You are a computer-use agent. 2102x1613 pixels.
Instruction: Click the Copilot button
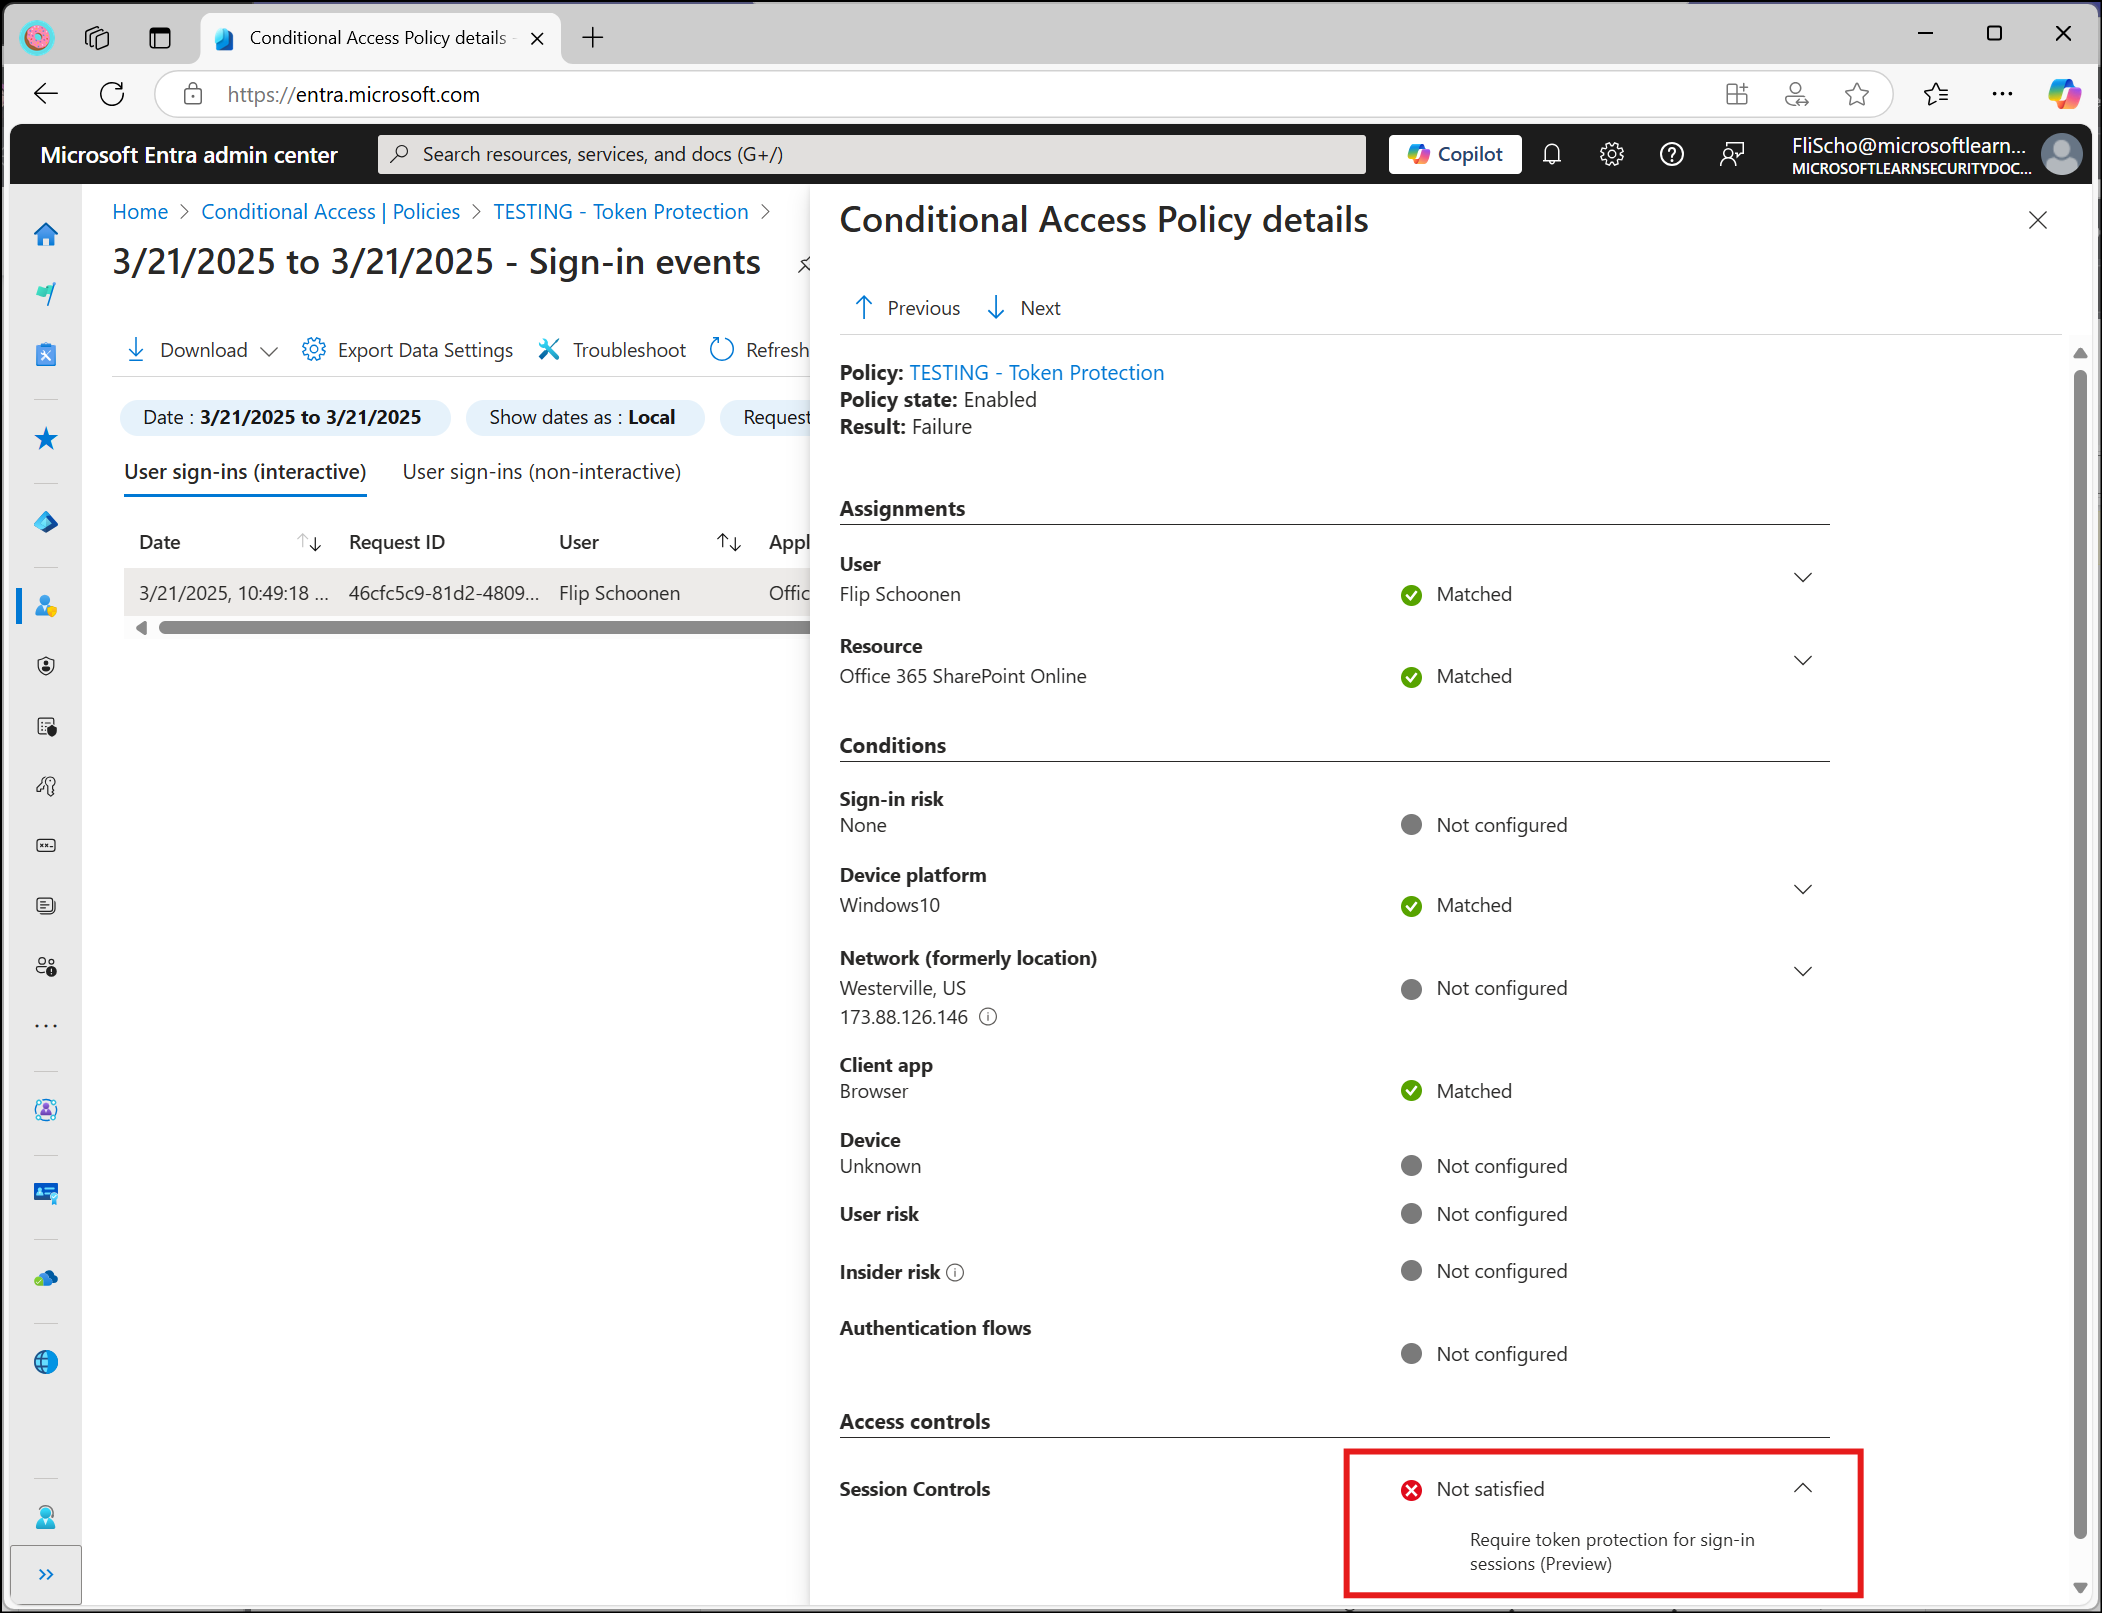[x=1454, y=154]
